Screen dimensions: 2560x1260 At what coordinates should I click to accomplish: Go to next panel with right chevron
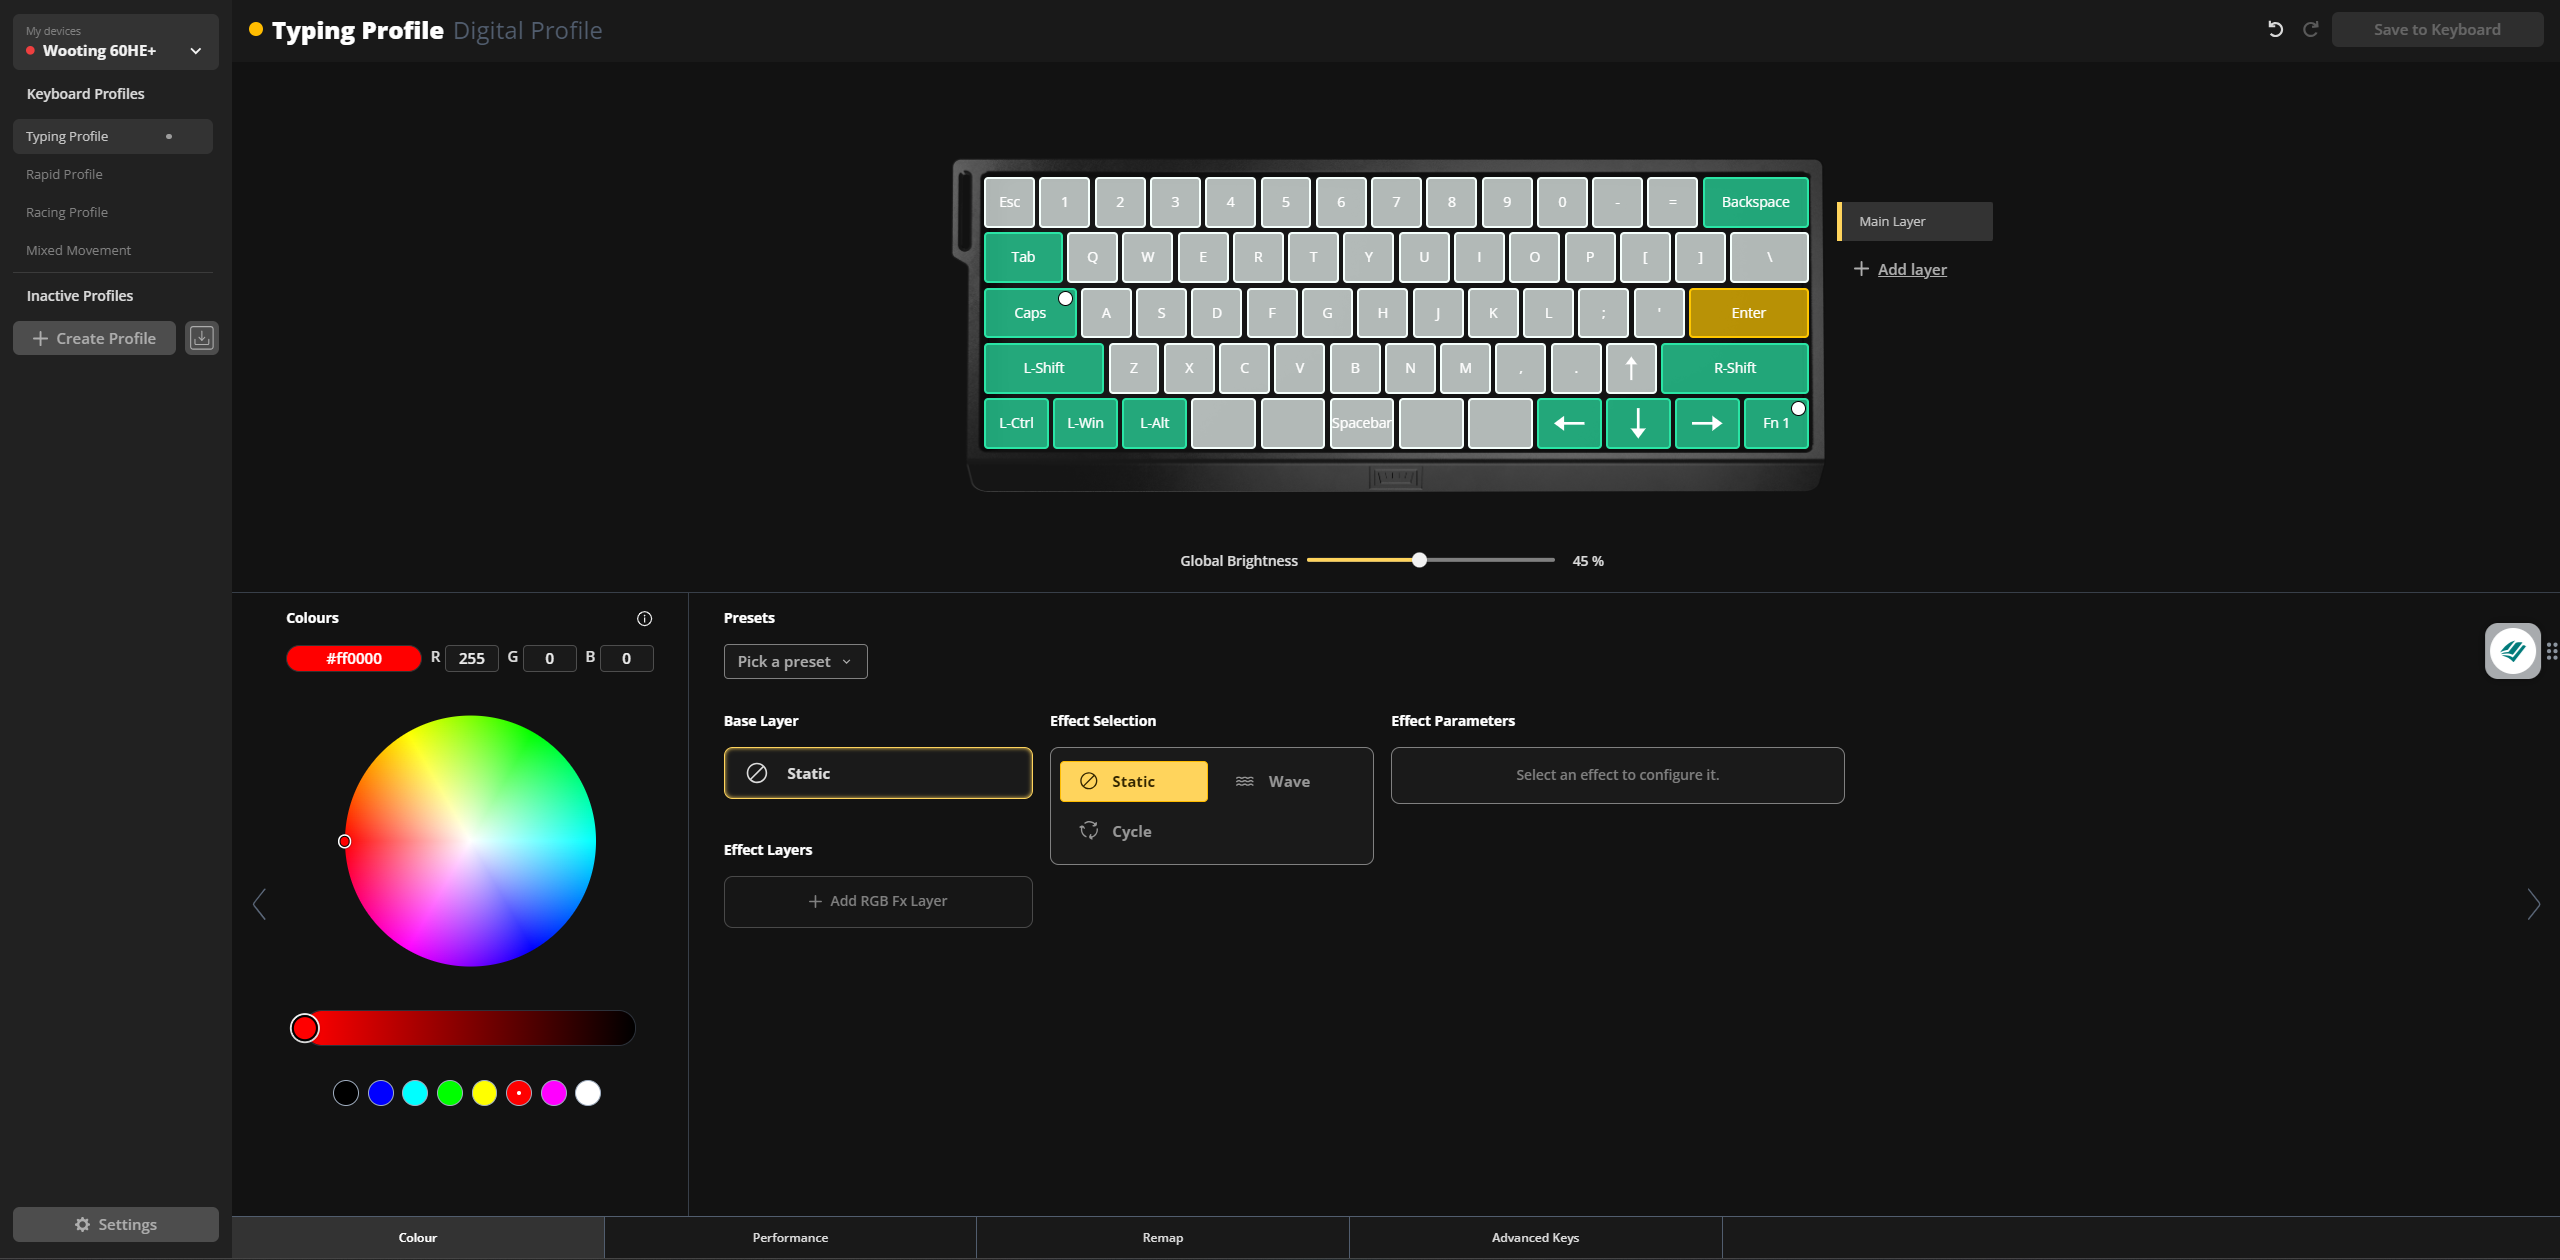pyautogui.click(x=2533, y=904)
